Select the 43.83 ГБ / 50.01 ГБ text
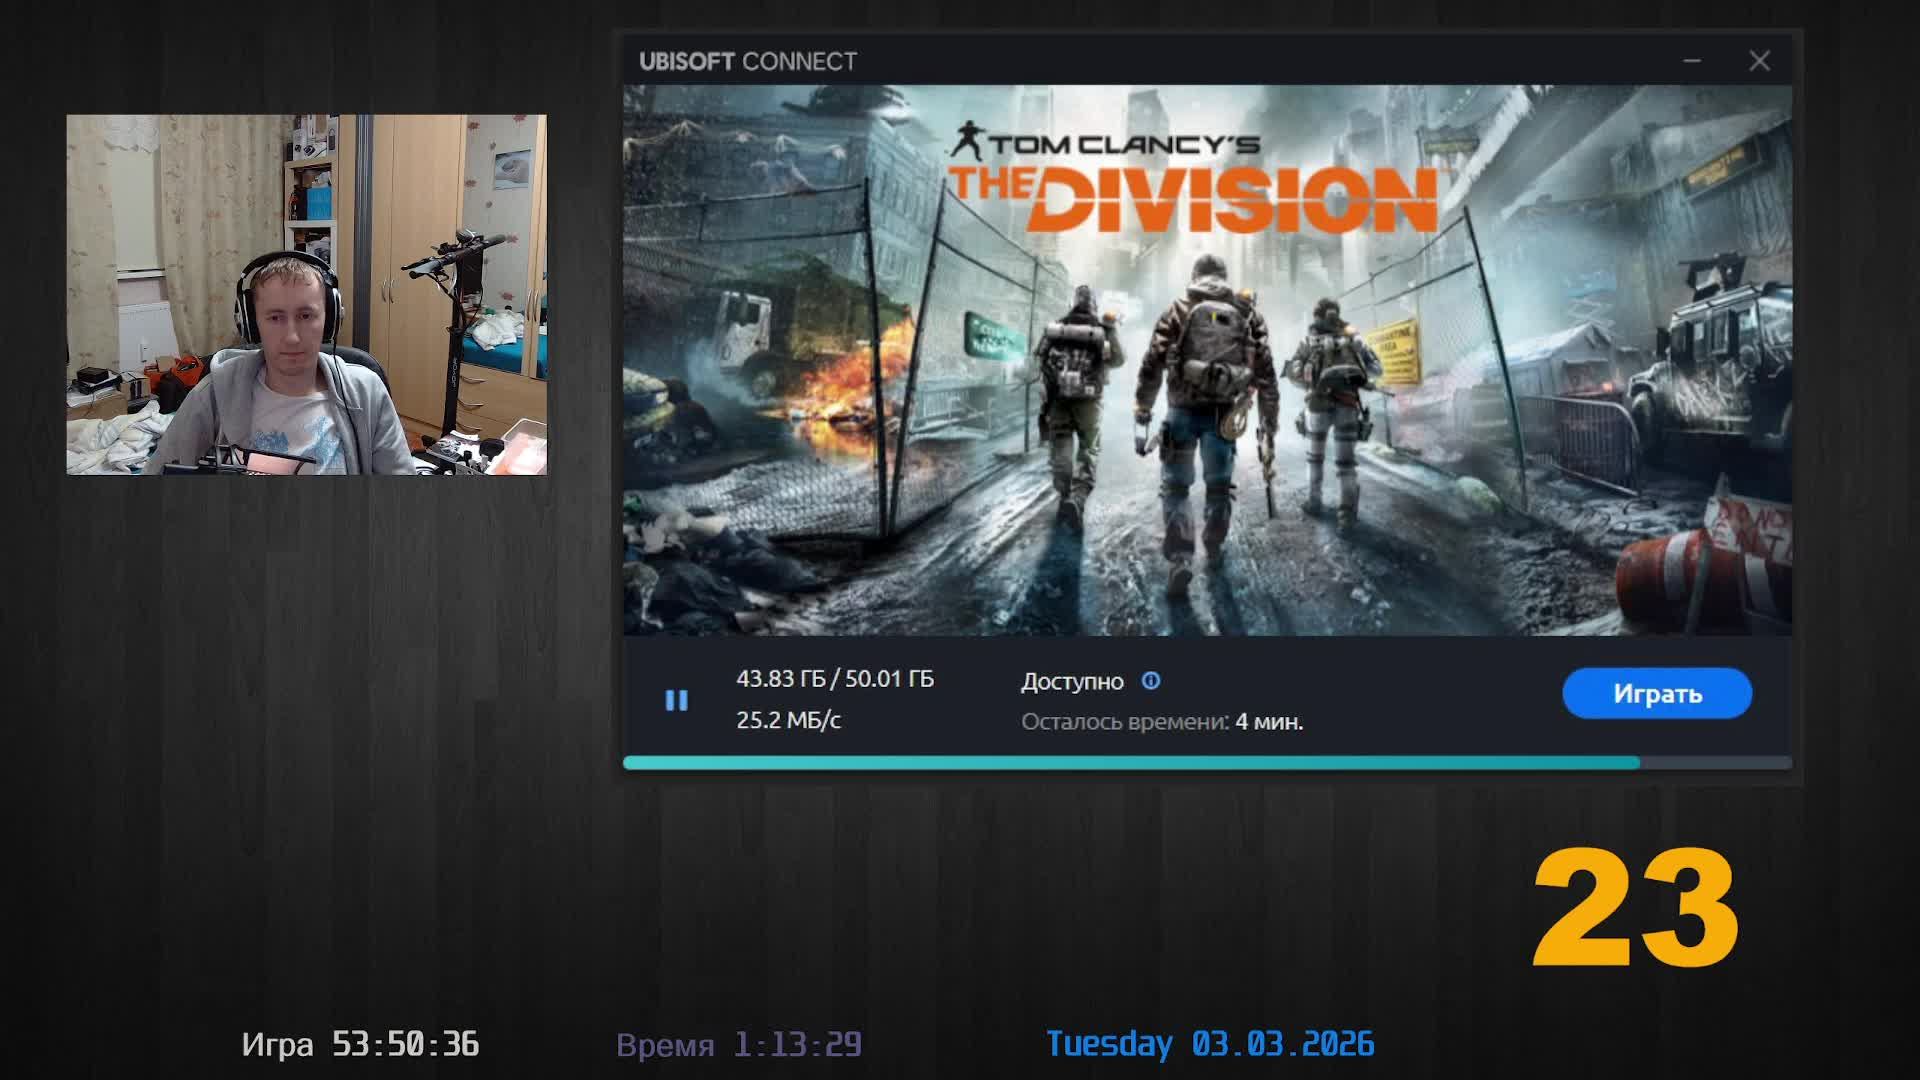The image size is (1920, 1080). tap(835, 679)
